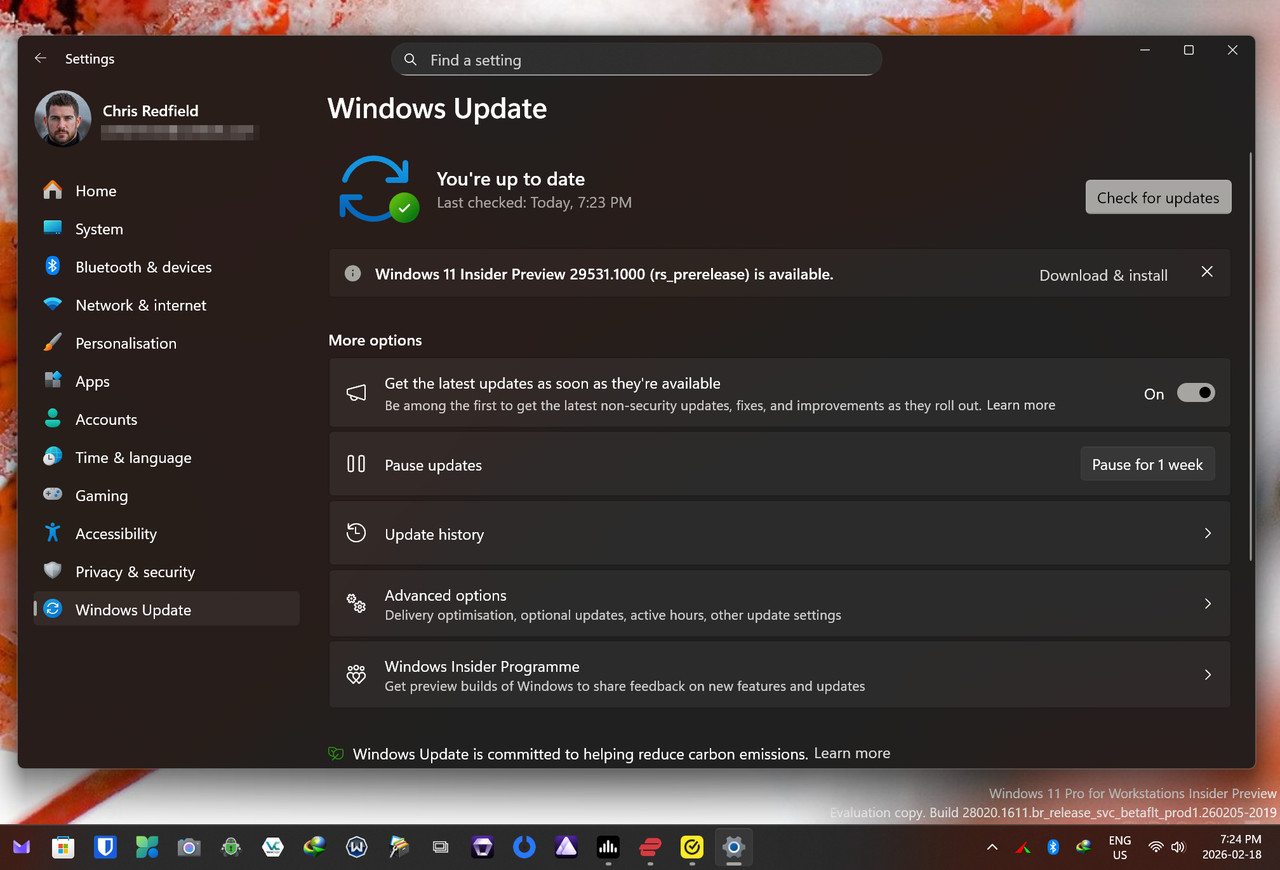This screenshot has height=870, width=1280.
Task: Click the Privacy & security shield icon
Action: tap(53, 571)
